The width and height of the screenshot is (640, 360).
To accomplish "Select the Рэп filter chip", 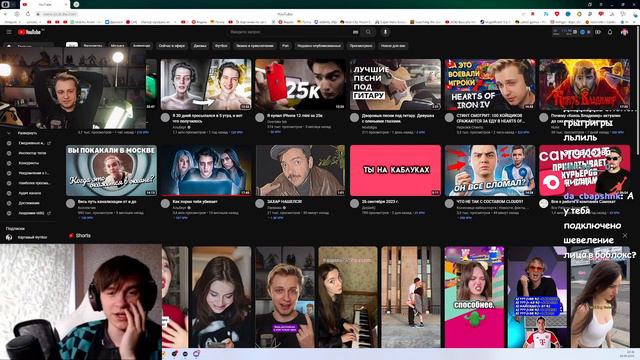I will point(285,46).
